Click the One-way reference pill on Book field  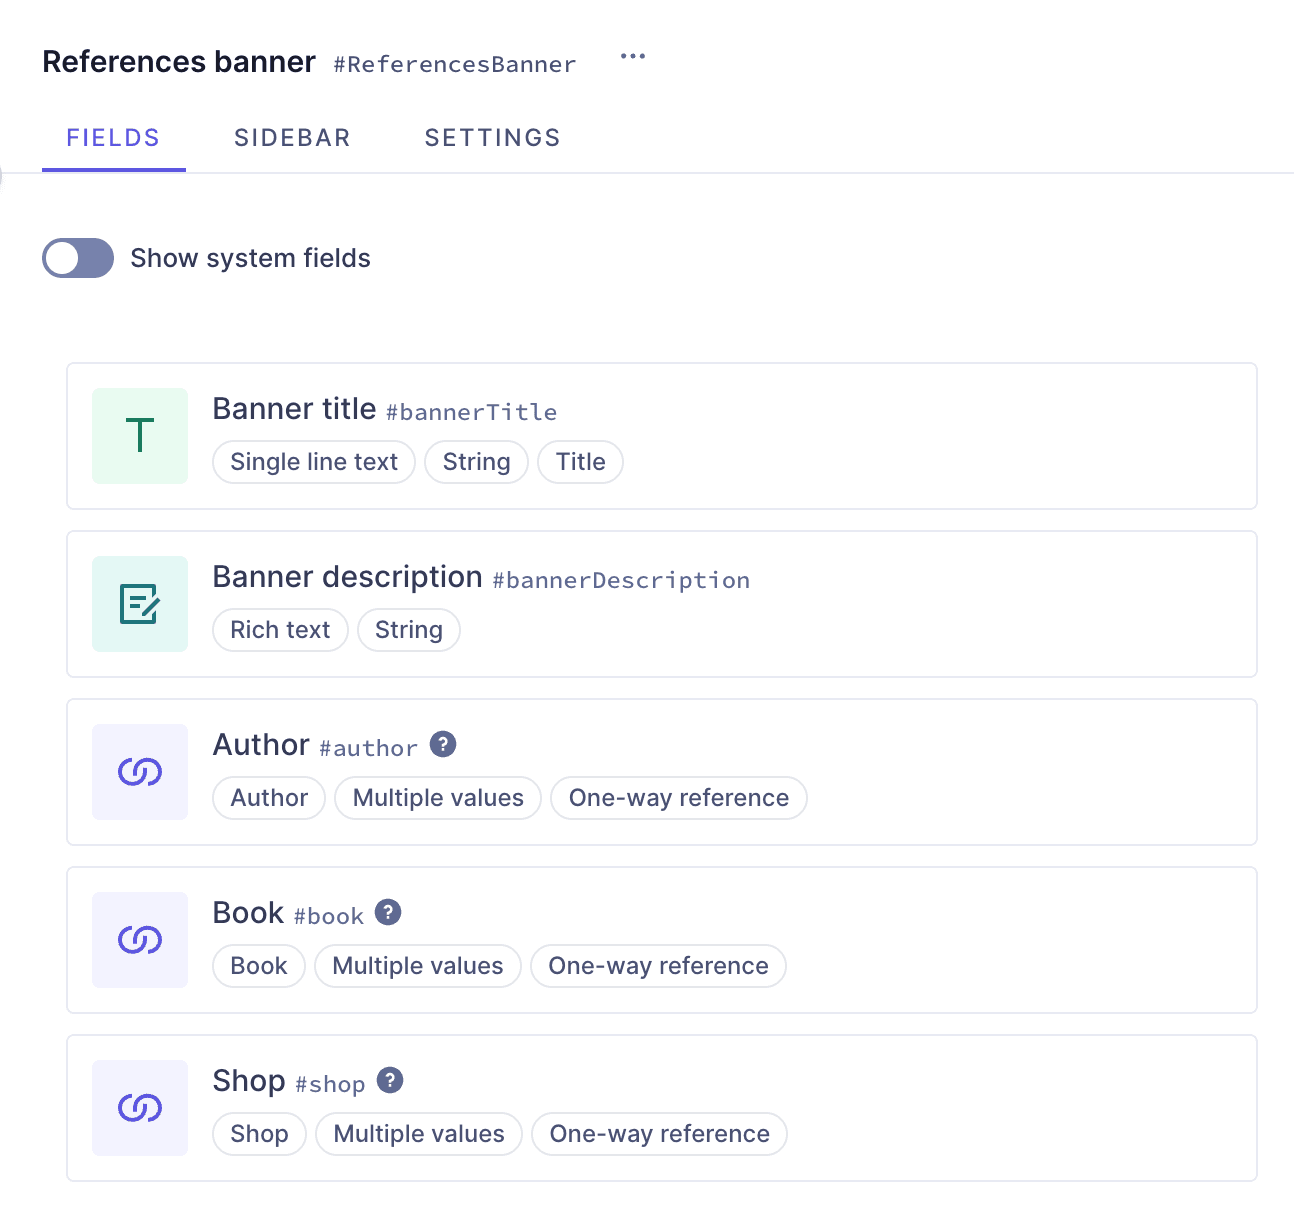[x=658, y=966]
